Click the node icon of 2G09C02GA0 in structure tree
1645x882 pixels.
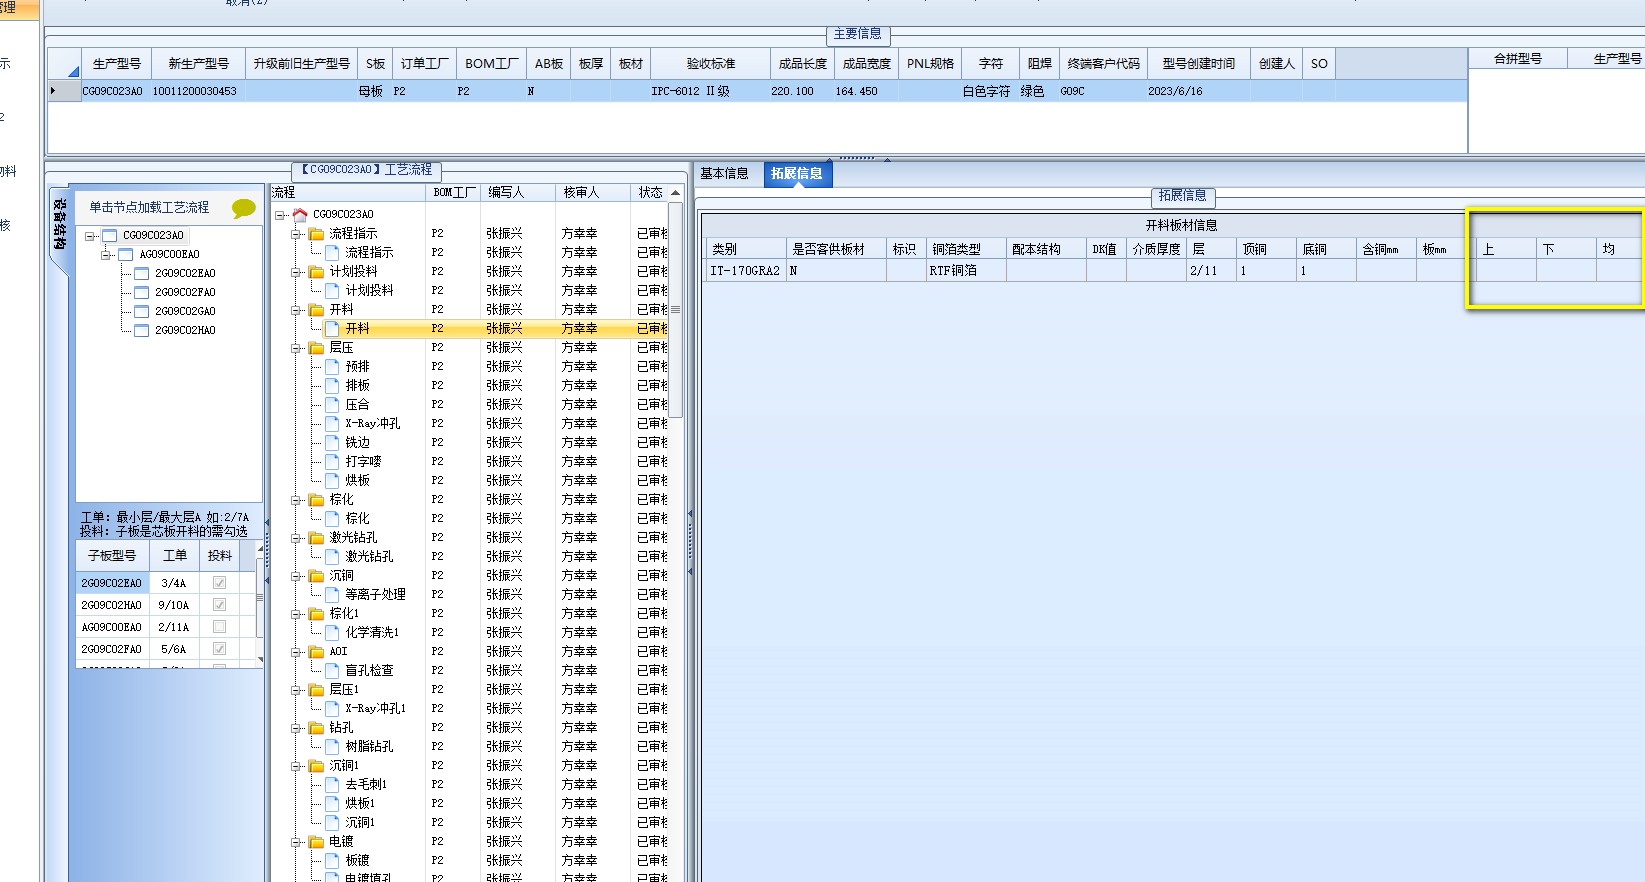(141, 311)
